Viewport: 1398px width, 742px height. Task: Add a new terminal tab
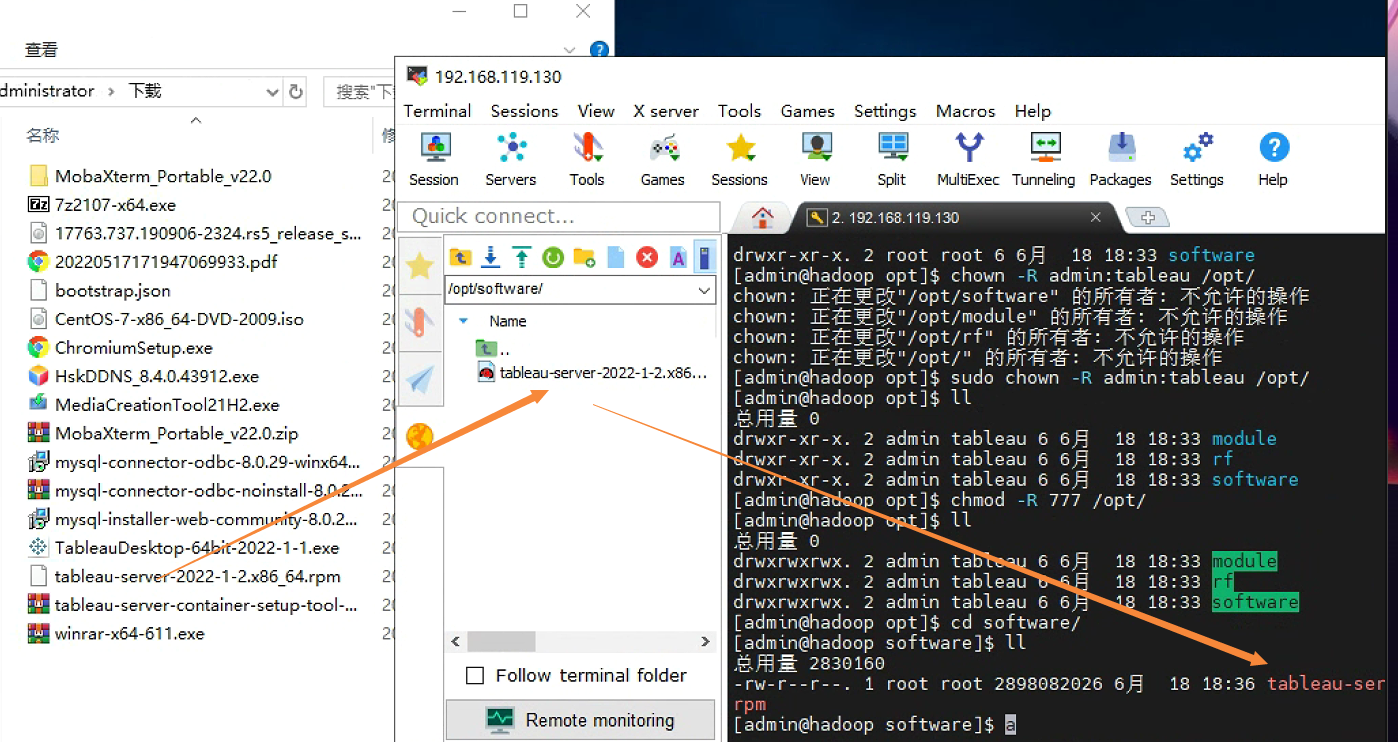[1147, 217]
